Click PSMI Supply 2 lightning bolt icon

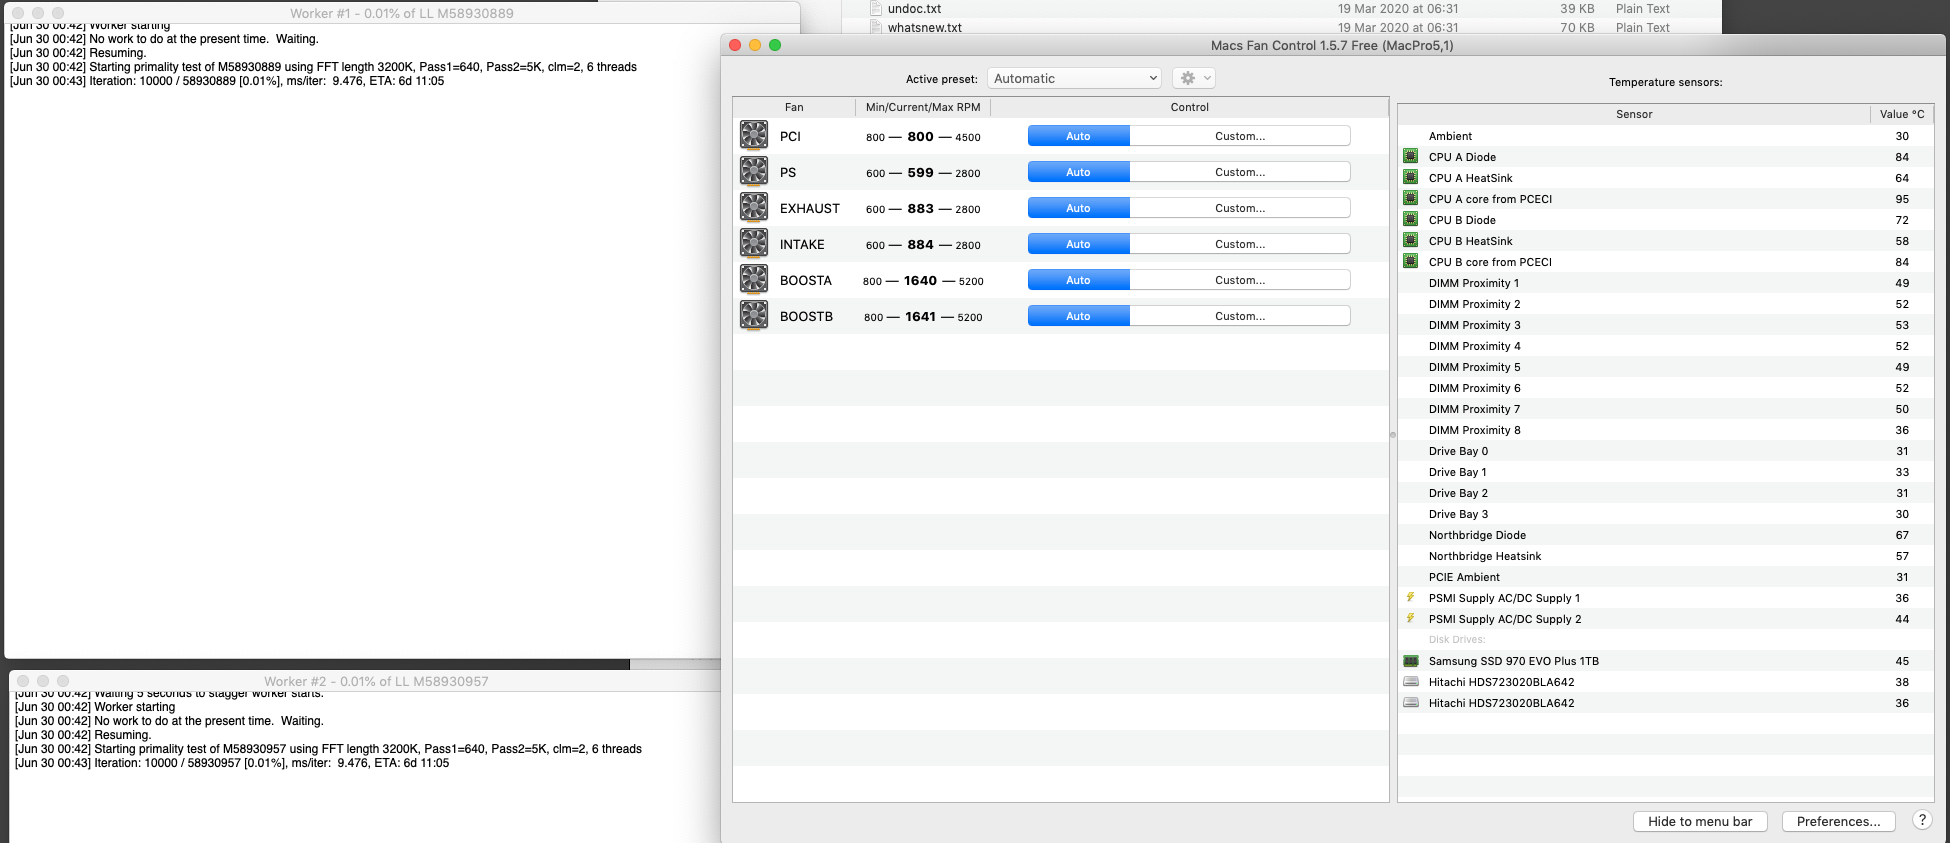1411,618
